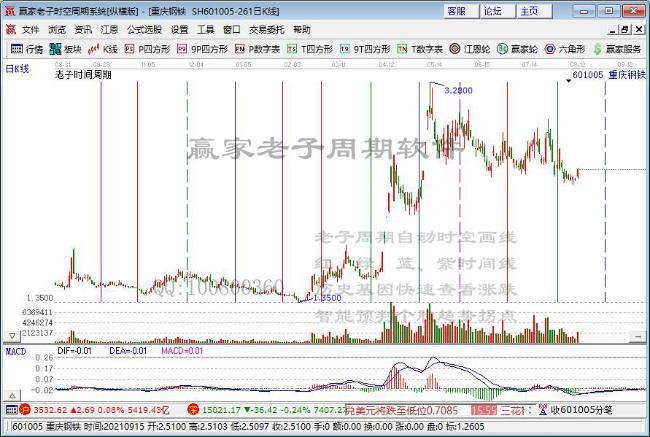Viewport: 650px width, 437px height.
Task: Click MACD=0.01 value
Action: (182, 351)
